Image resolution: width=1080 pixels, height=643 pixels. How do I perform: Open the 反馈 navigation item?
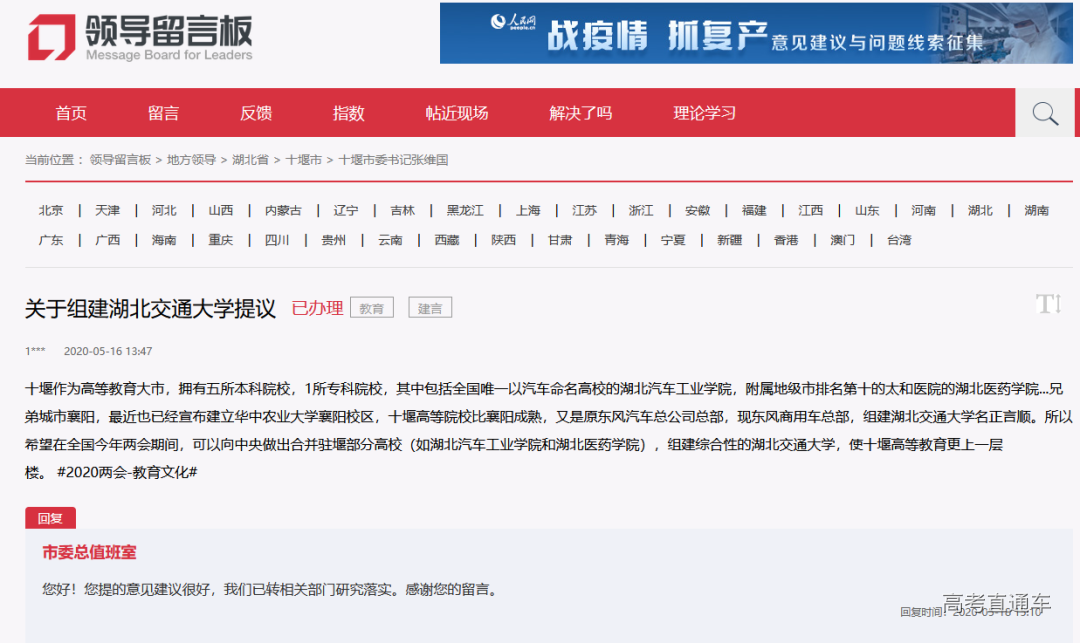[256, 113]
